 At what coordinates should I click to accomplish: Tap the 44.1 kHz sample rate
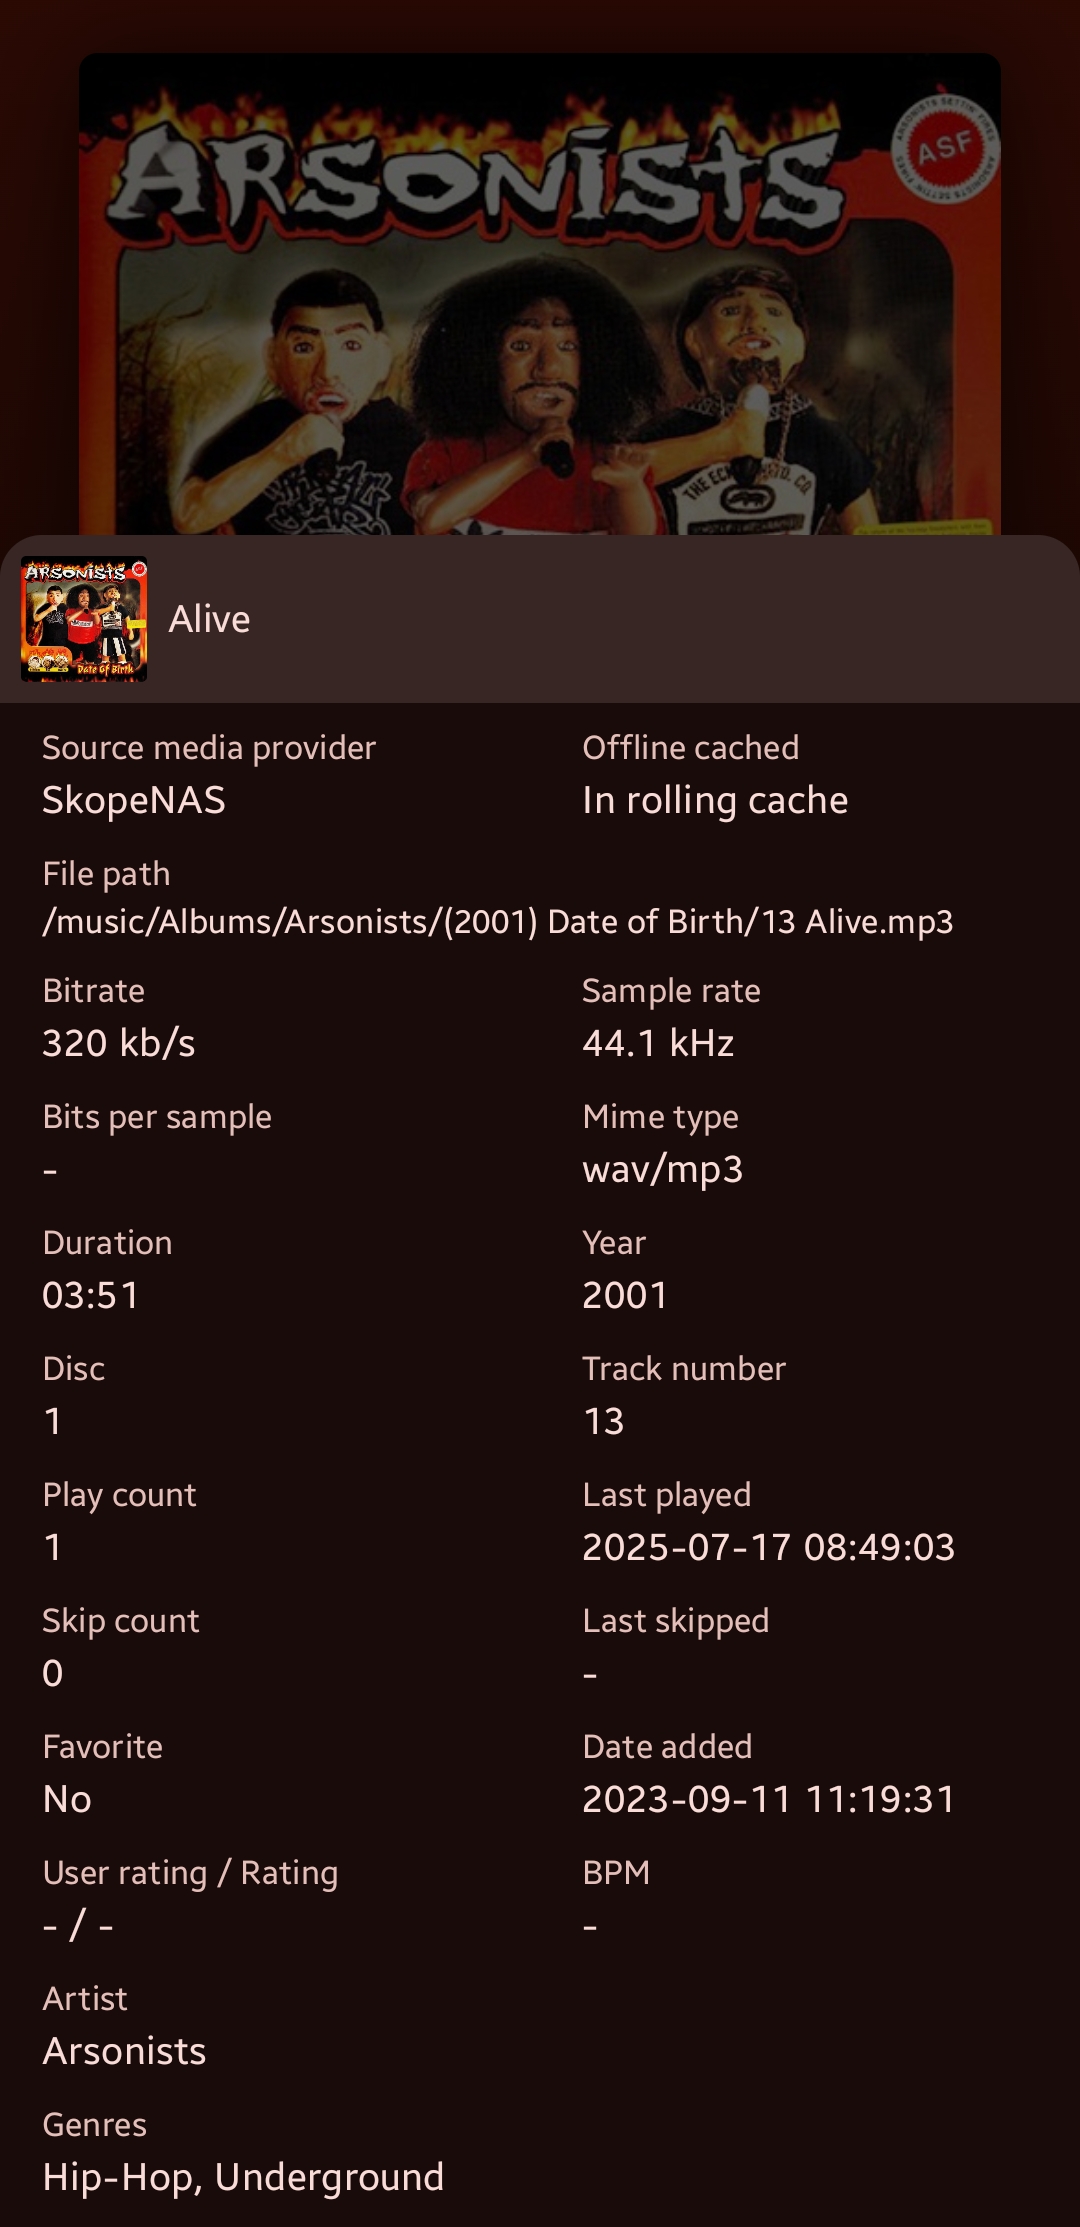point(658,1043)
